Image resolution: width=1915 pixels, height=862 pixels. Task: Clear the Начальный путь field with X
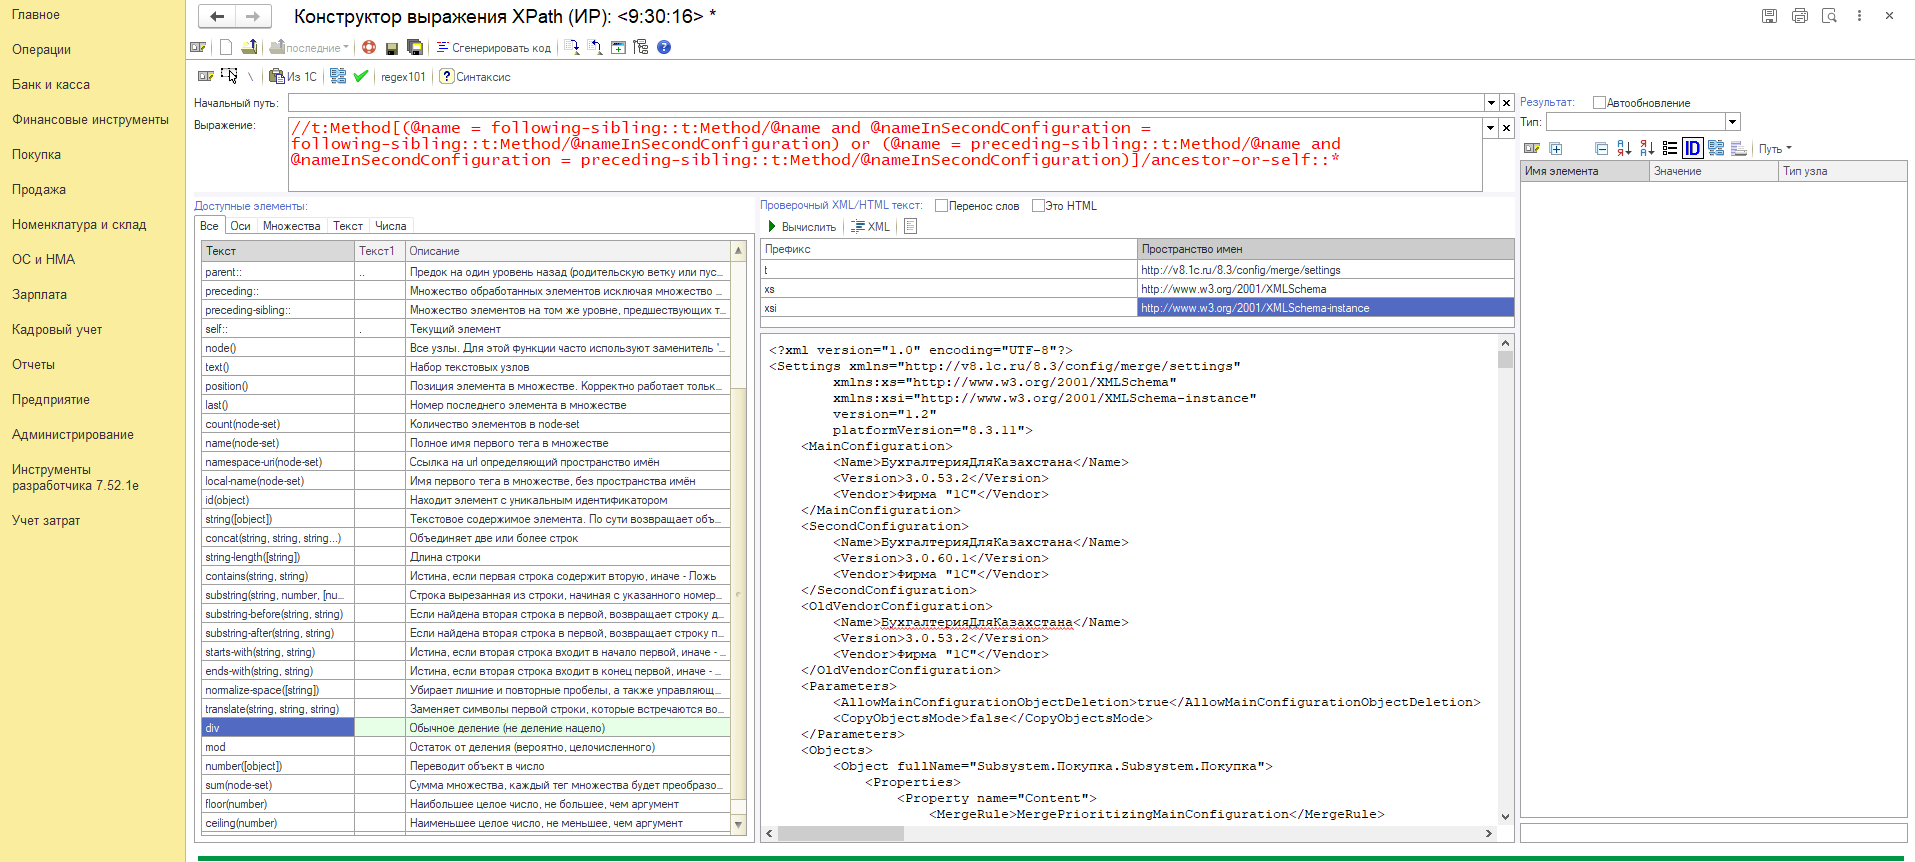1506,102
